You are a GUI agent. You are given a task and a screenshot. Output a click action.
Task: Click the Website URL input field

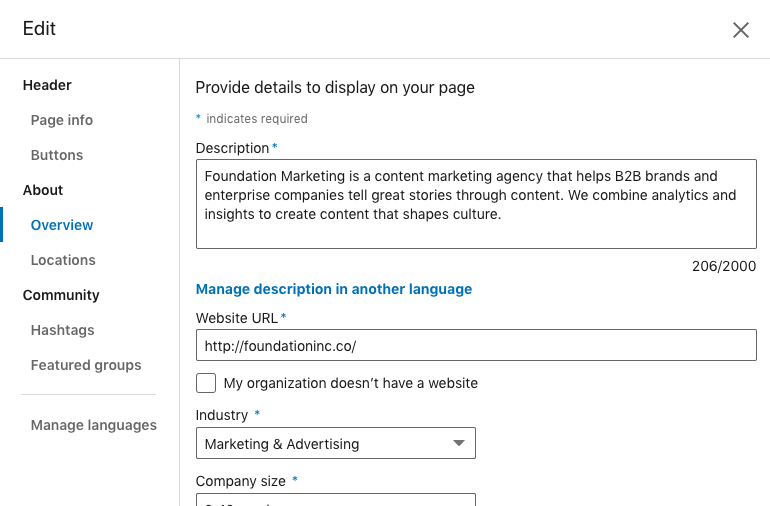coord(476,346)
